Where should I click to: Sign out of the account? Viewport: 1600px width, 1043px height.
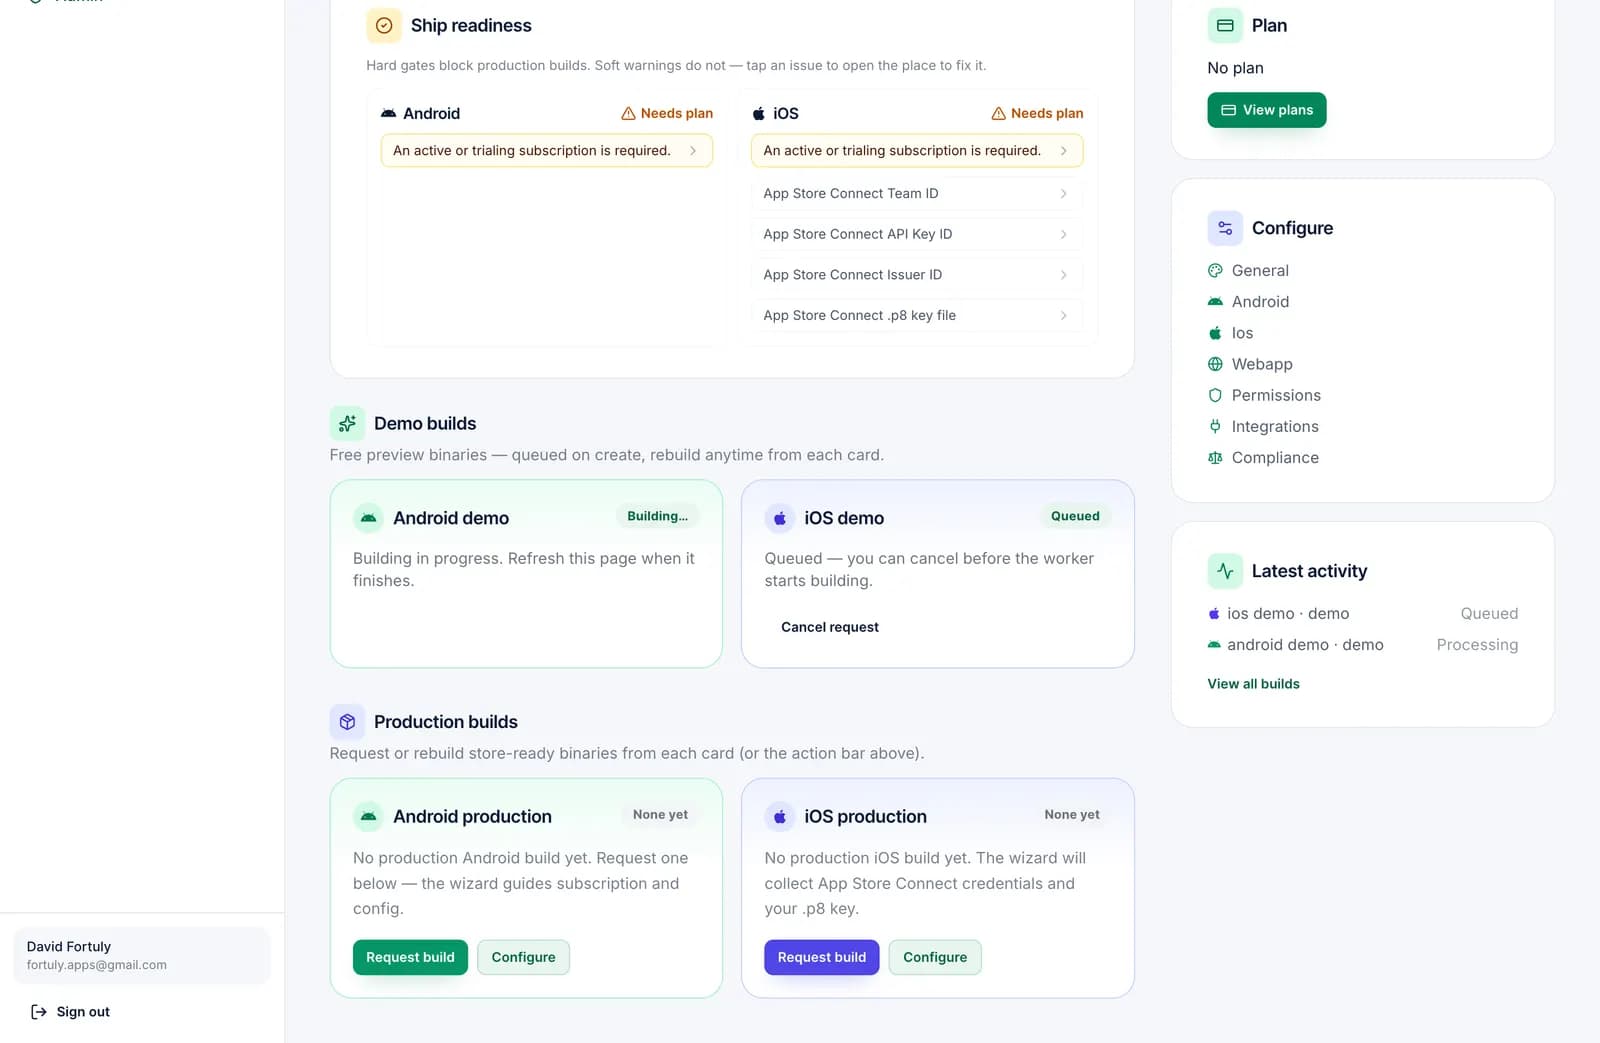84,1012
